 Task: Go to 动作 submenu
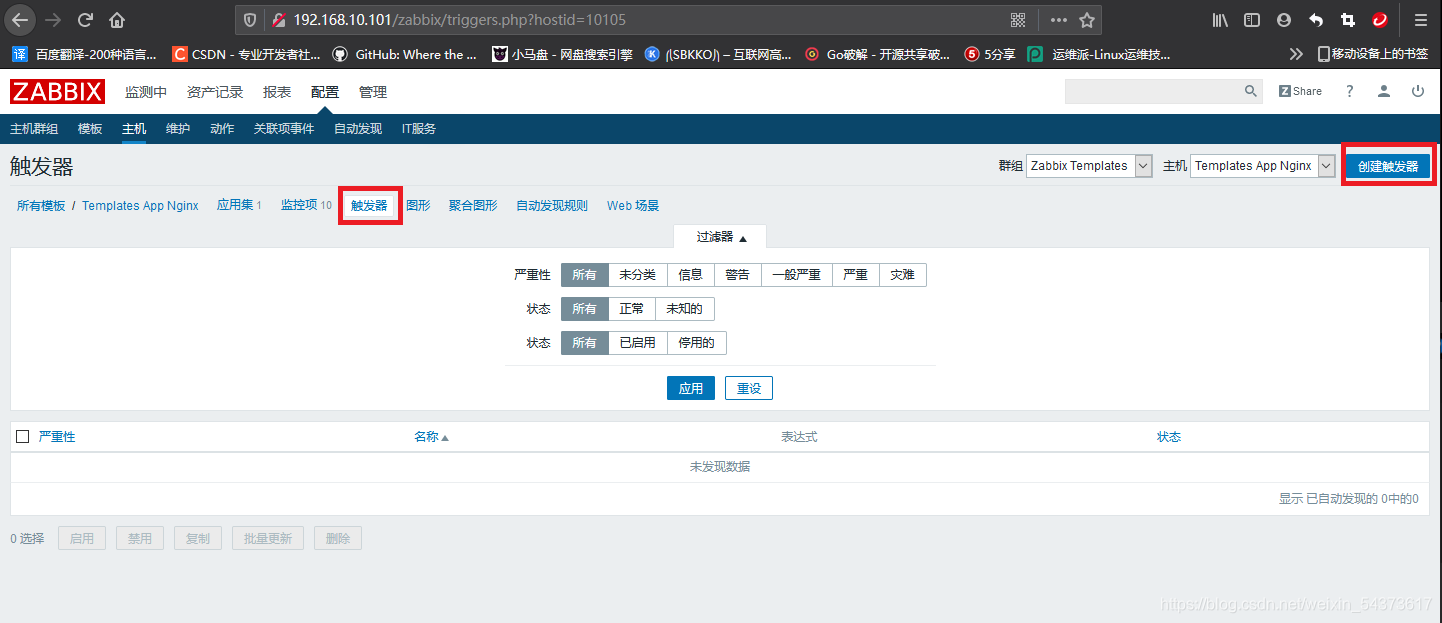222,129
